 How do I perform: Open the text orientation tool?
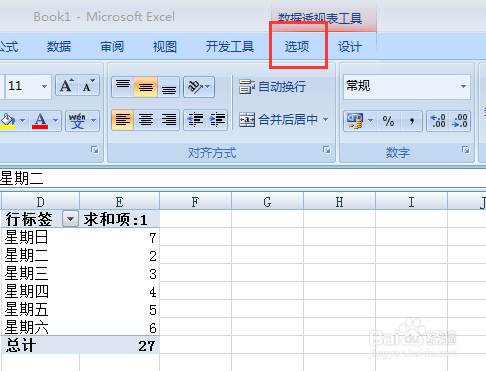[x=199, y=87]
